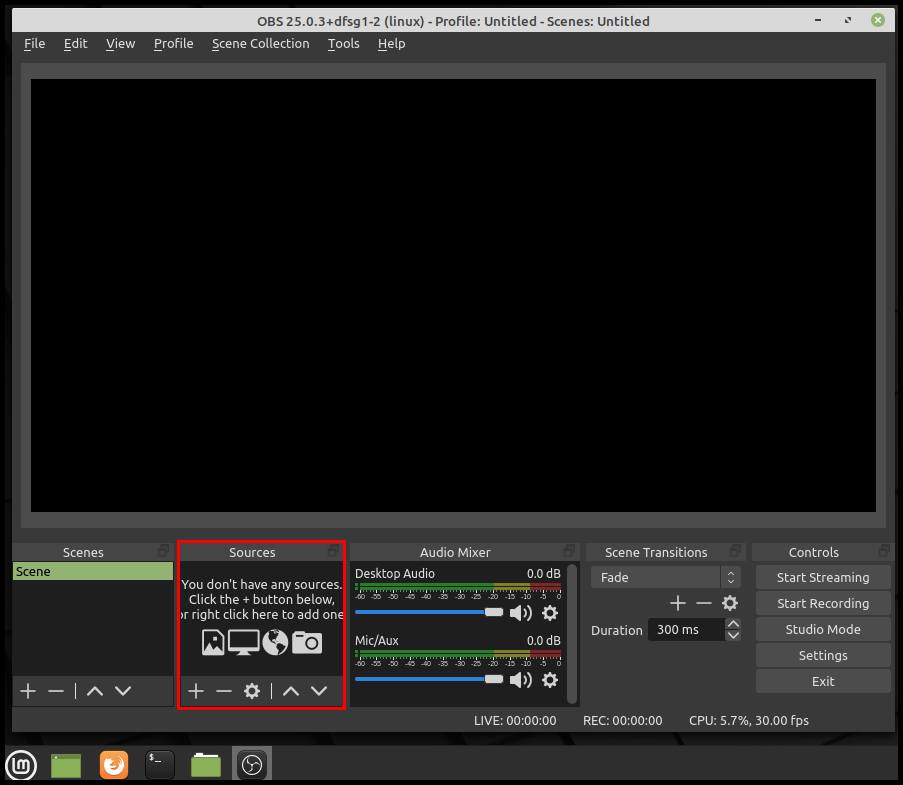Show desktop via green taskbar icon
Viewport: 903px width, 785px height.
(66, 765)
